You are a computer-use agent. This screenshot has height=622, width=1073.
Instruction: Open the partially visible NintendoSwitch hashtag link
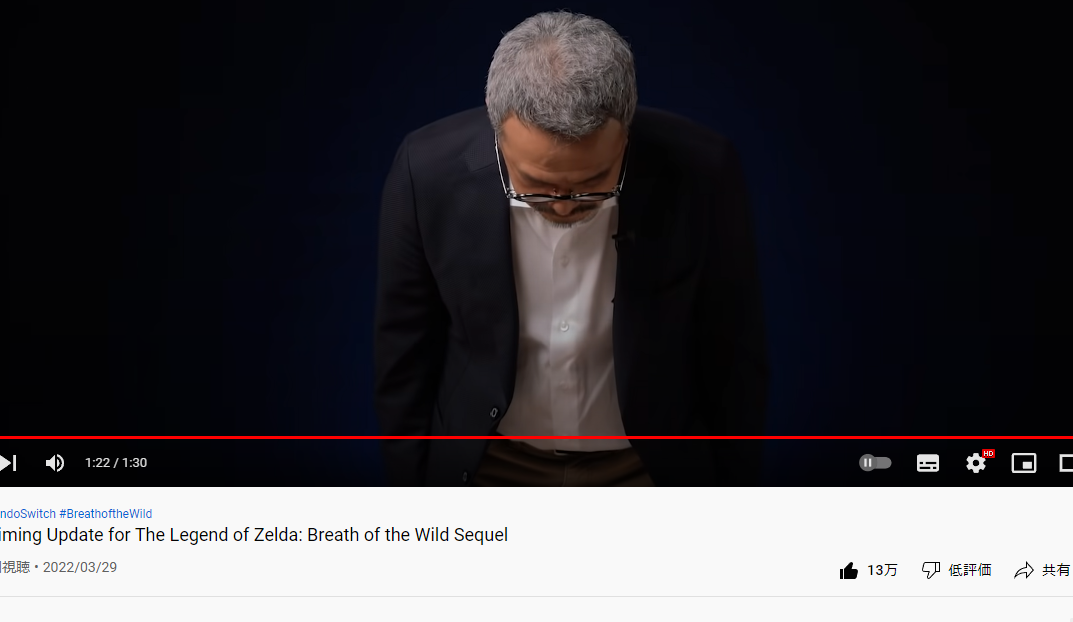point(27,514)
